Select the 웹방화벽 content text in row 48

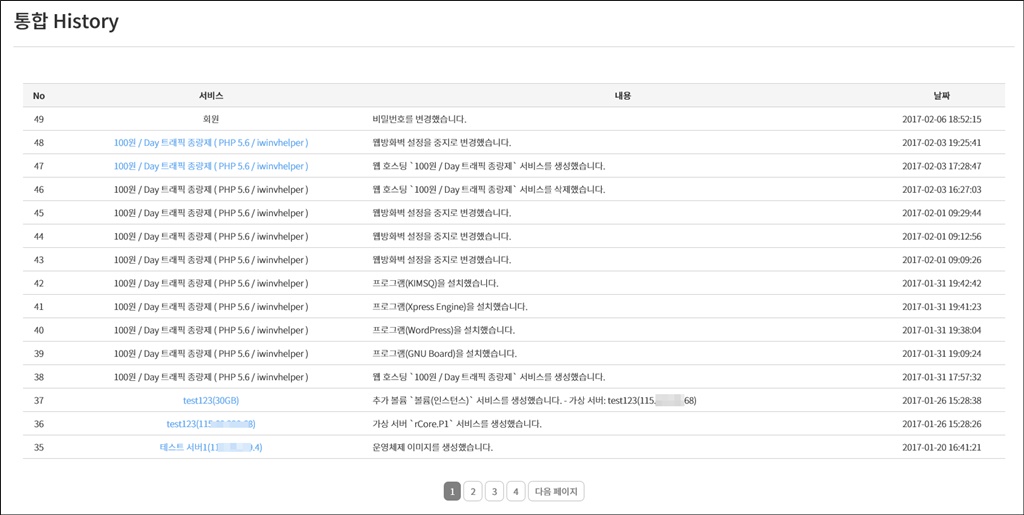pyautogui.click(x=441, y=142)
